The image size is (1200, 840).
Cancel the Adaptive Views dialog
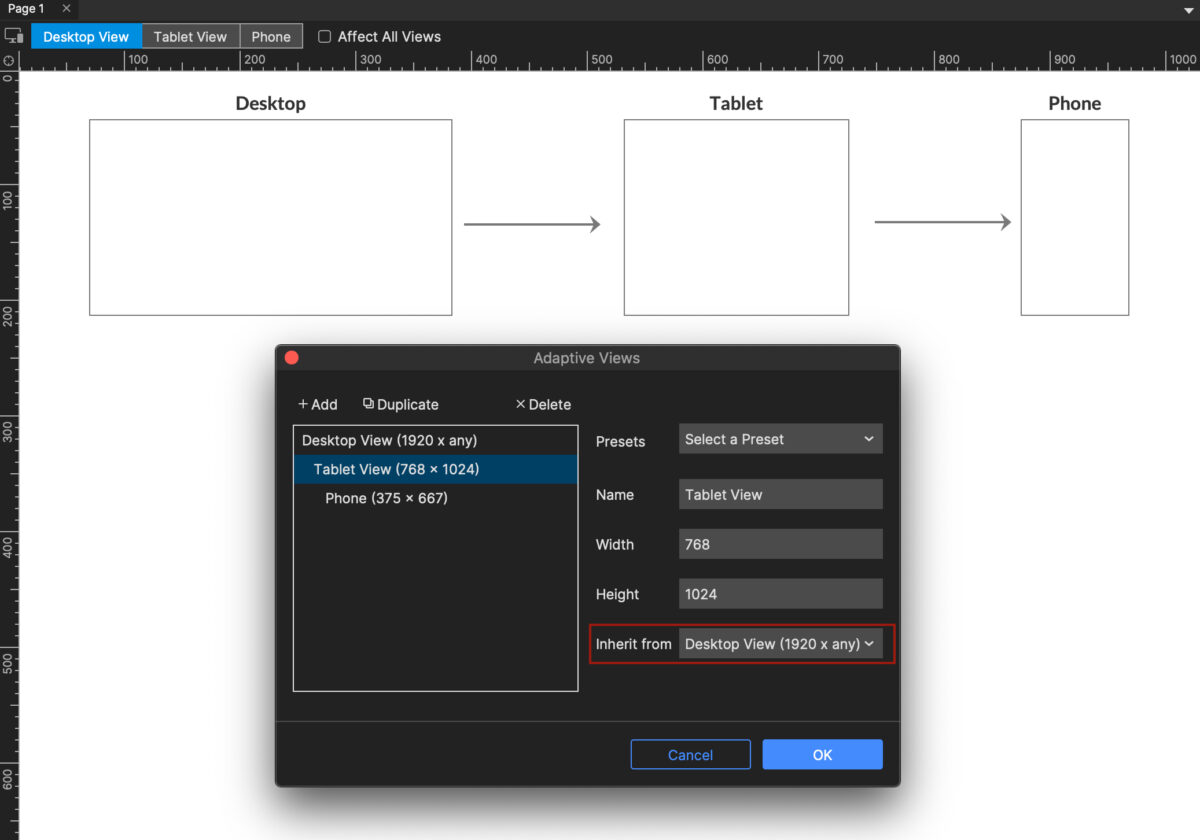tap(690, 755)
